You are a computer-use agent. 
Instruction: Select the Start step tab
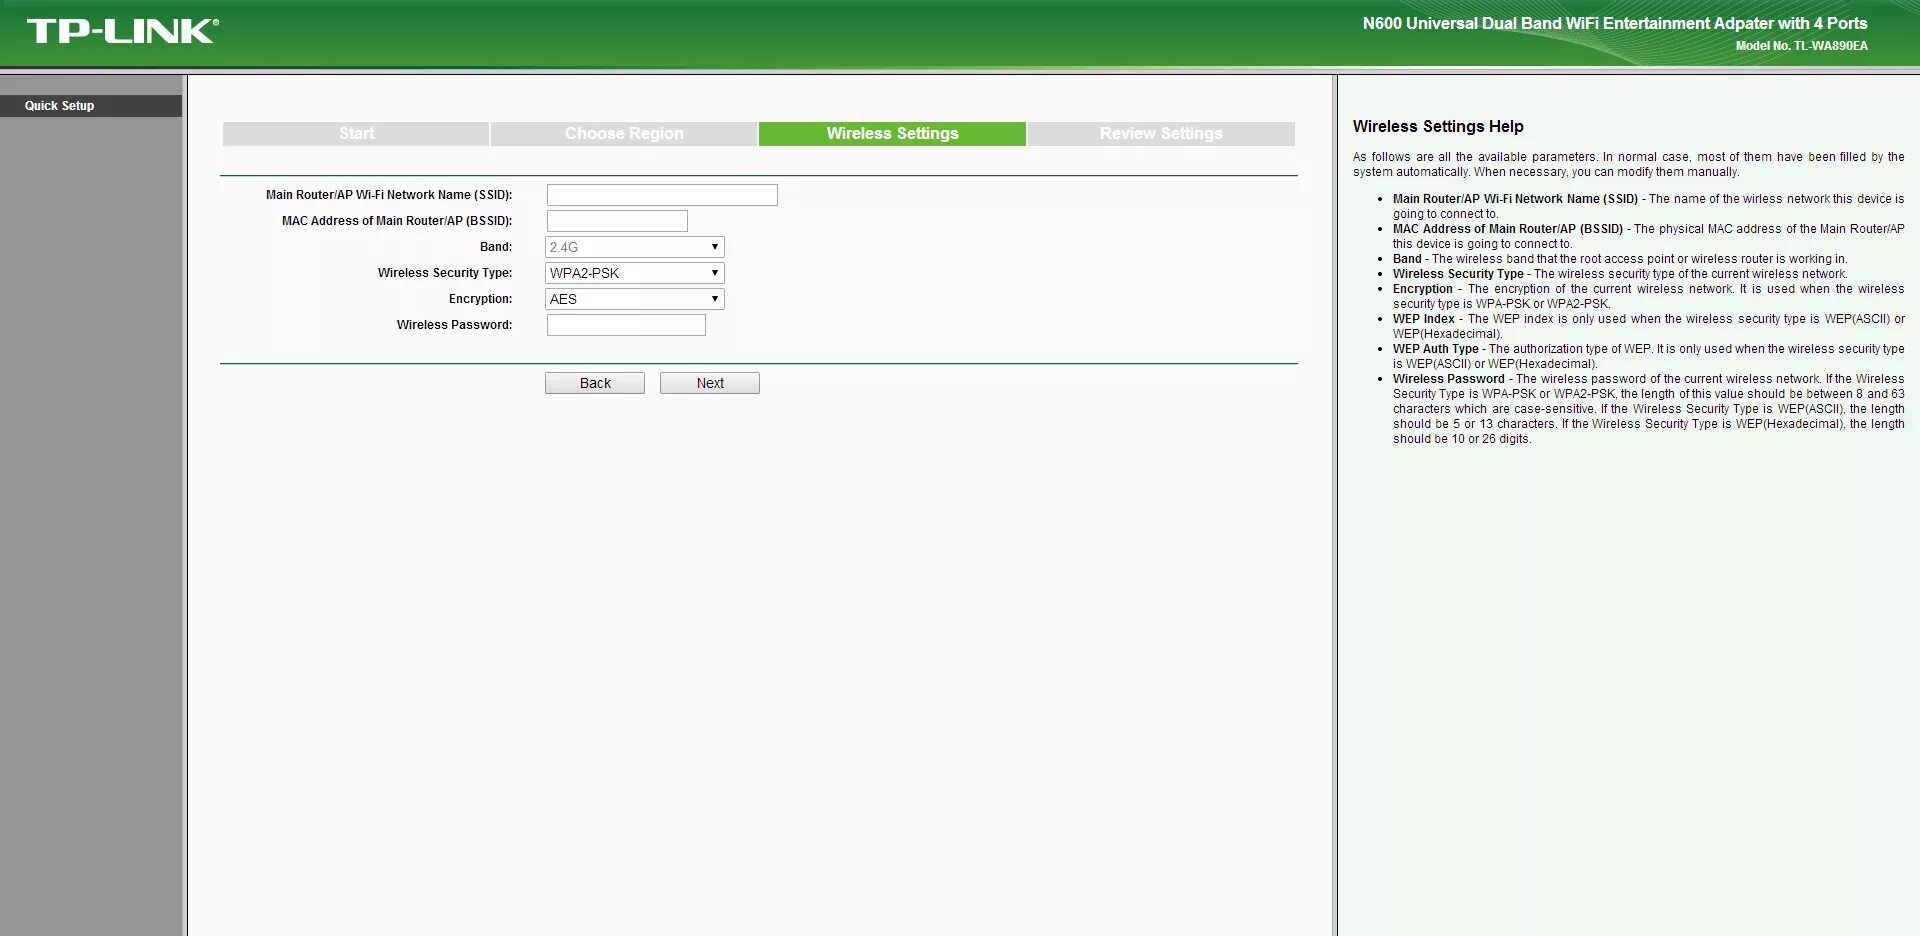[x=356, y=134]
